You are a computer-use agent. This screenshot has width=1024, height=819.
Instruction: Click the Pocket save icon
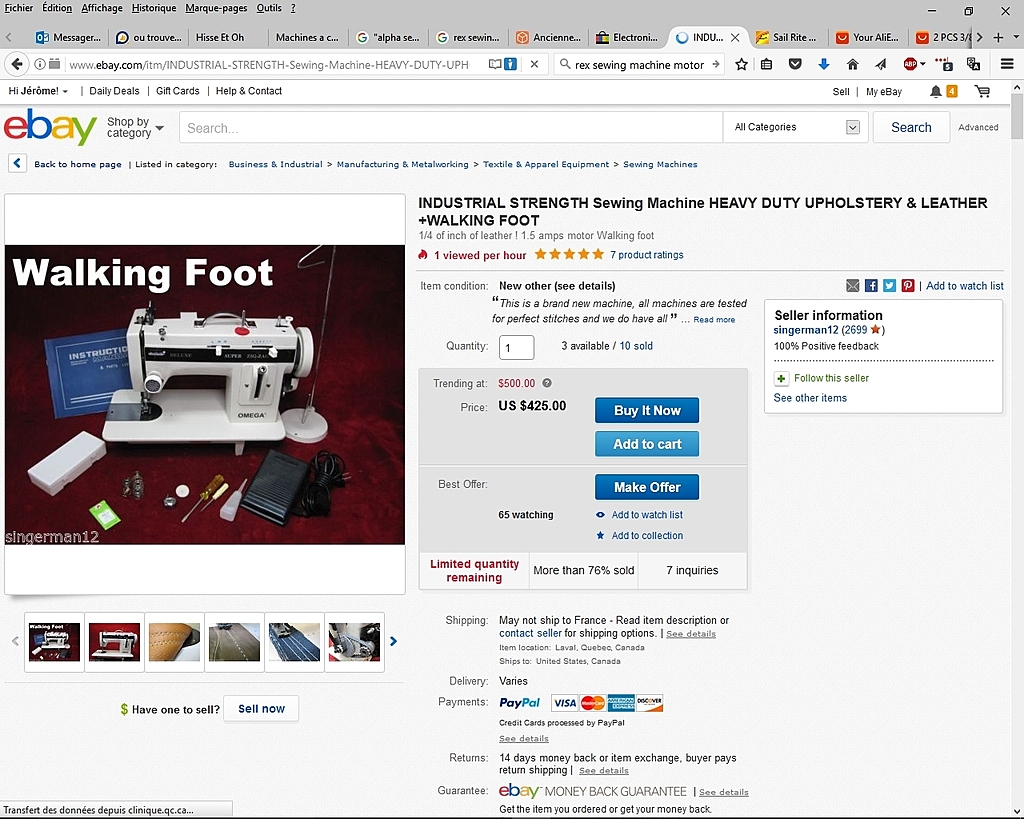pyautogui.click(x=795, y=64)
